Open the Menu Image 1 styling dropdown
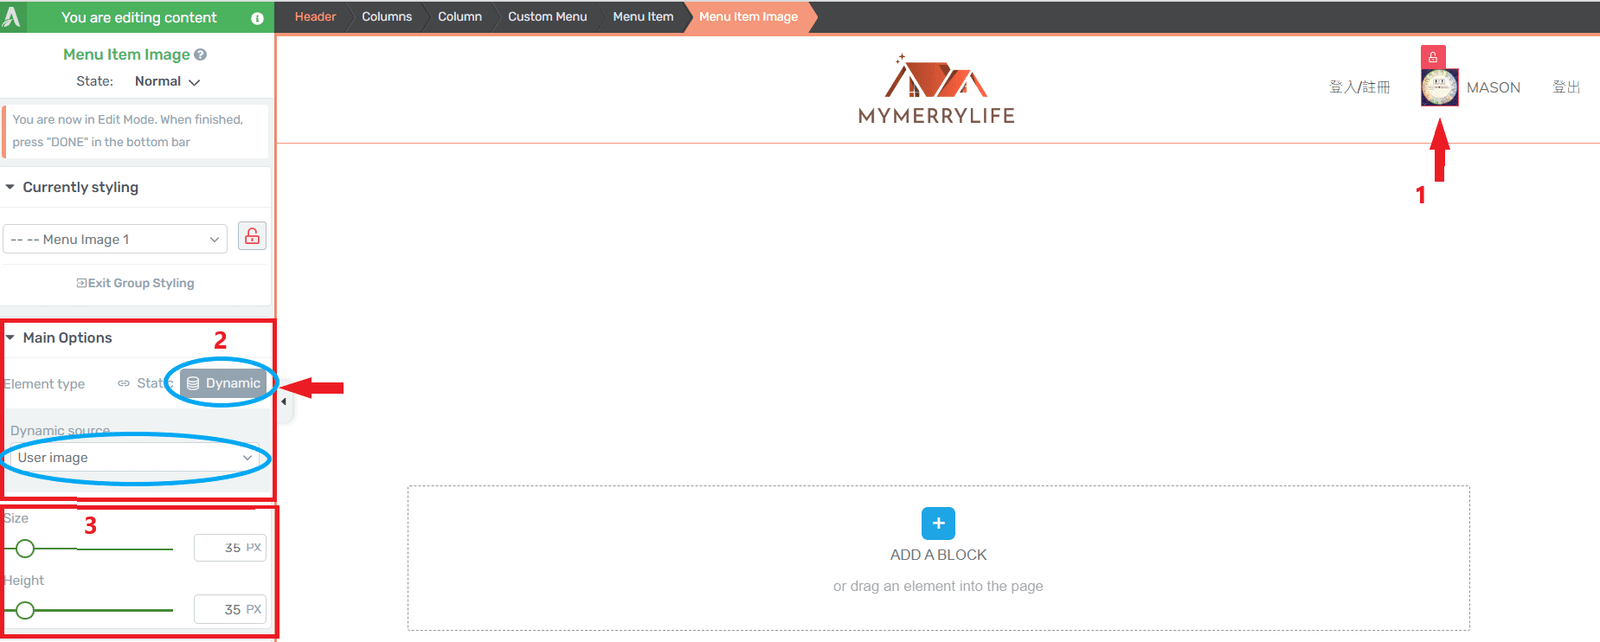The image size is (1600, 642). (115, 239)
